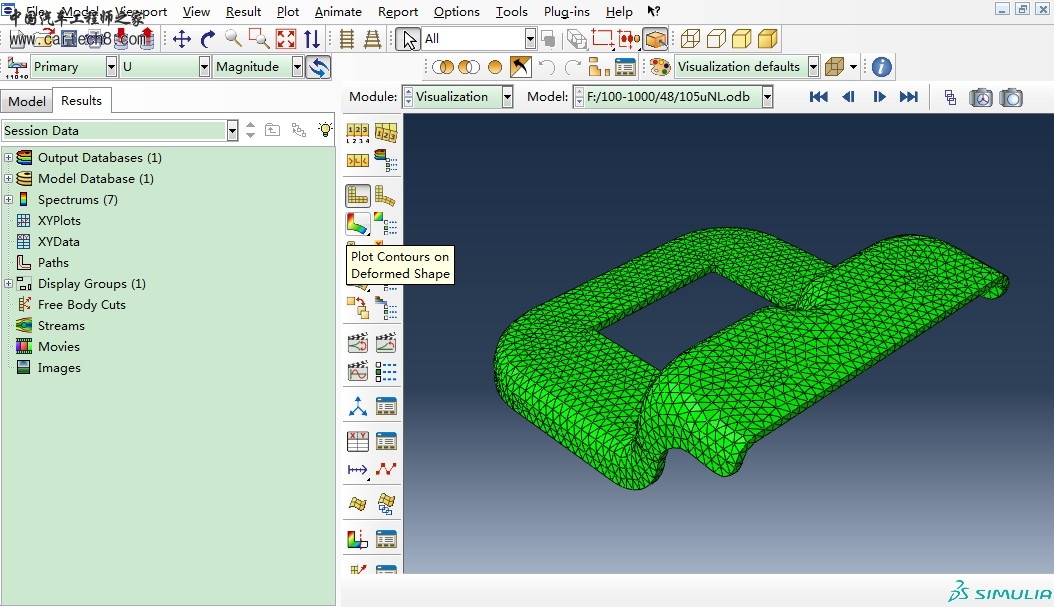Switch to the Model tab
This screenshot has width=1054, height=607.
27,101
